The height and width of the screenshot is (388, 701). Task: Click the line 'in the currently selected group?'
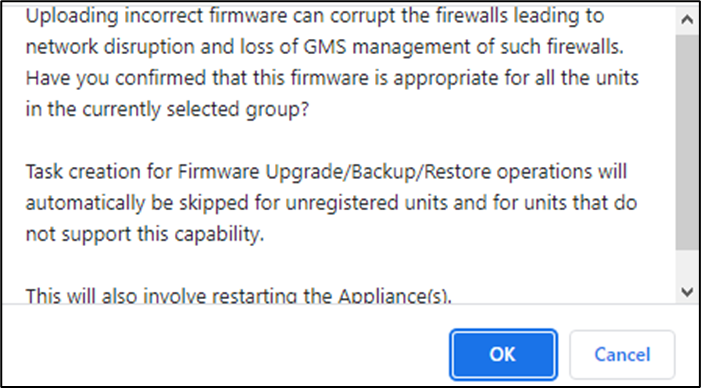pyautogui.click(x=167, y=110)
